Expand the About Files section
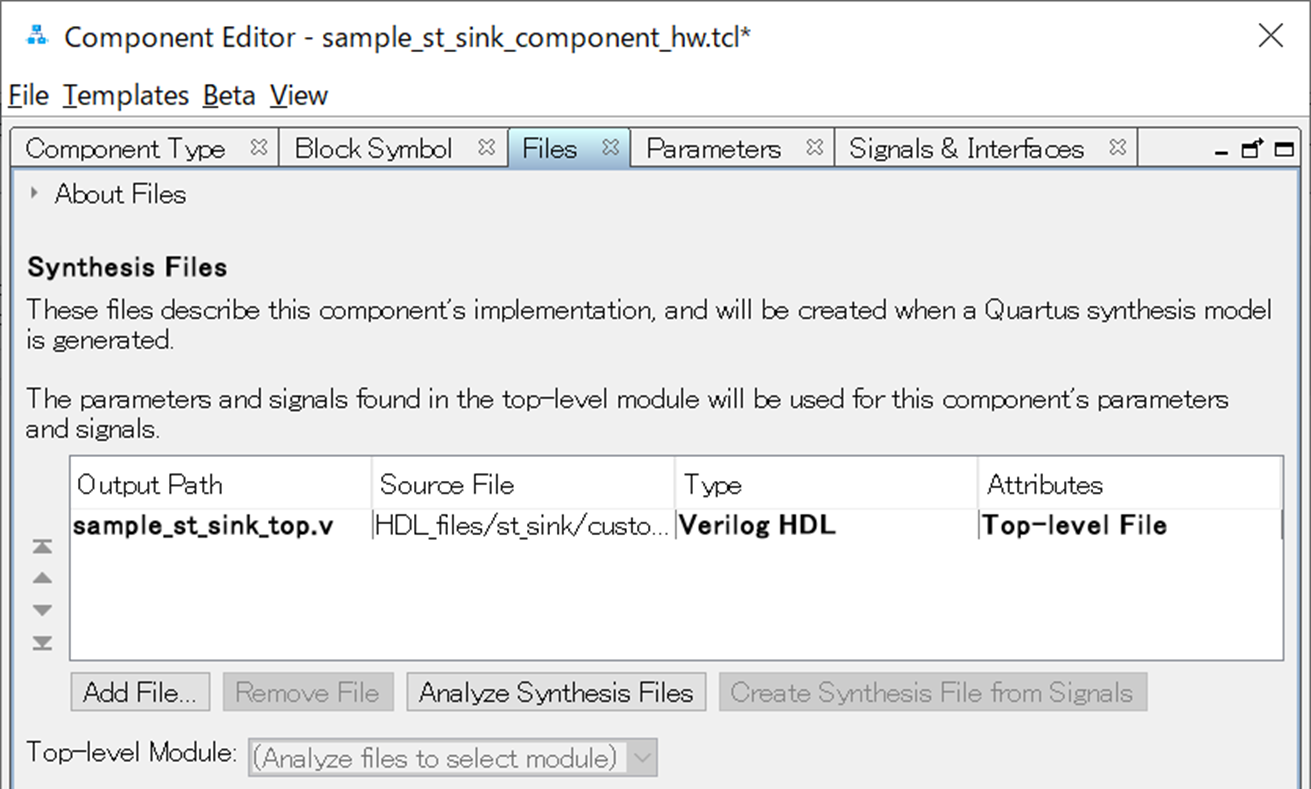The width and height of the screenshot is (1311, 789). point(35,194)
